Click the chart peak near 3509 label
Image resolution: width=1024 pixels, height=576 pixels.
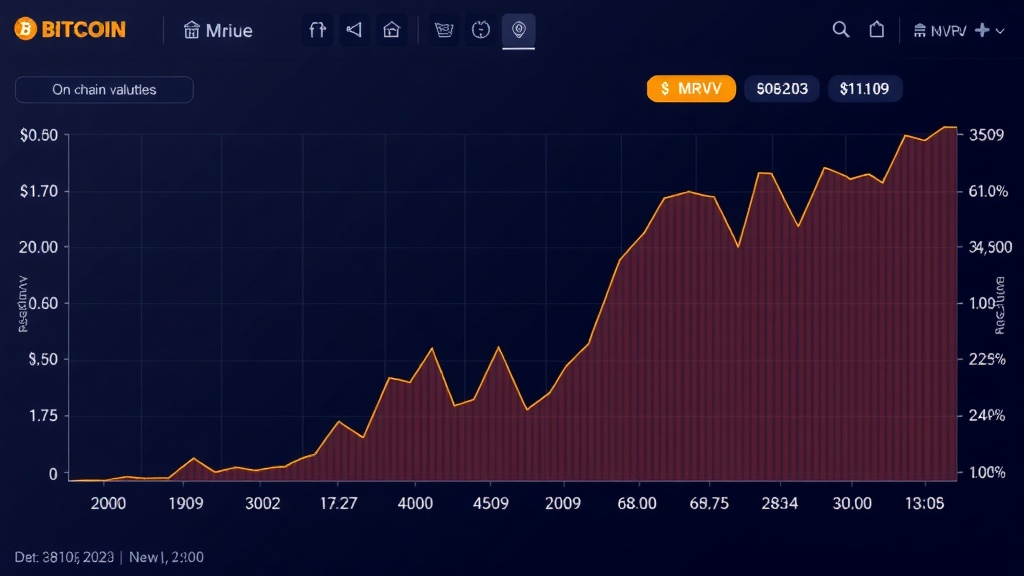coord(947,128)
